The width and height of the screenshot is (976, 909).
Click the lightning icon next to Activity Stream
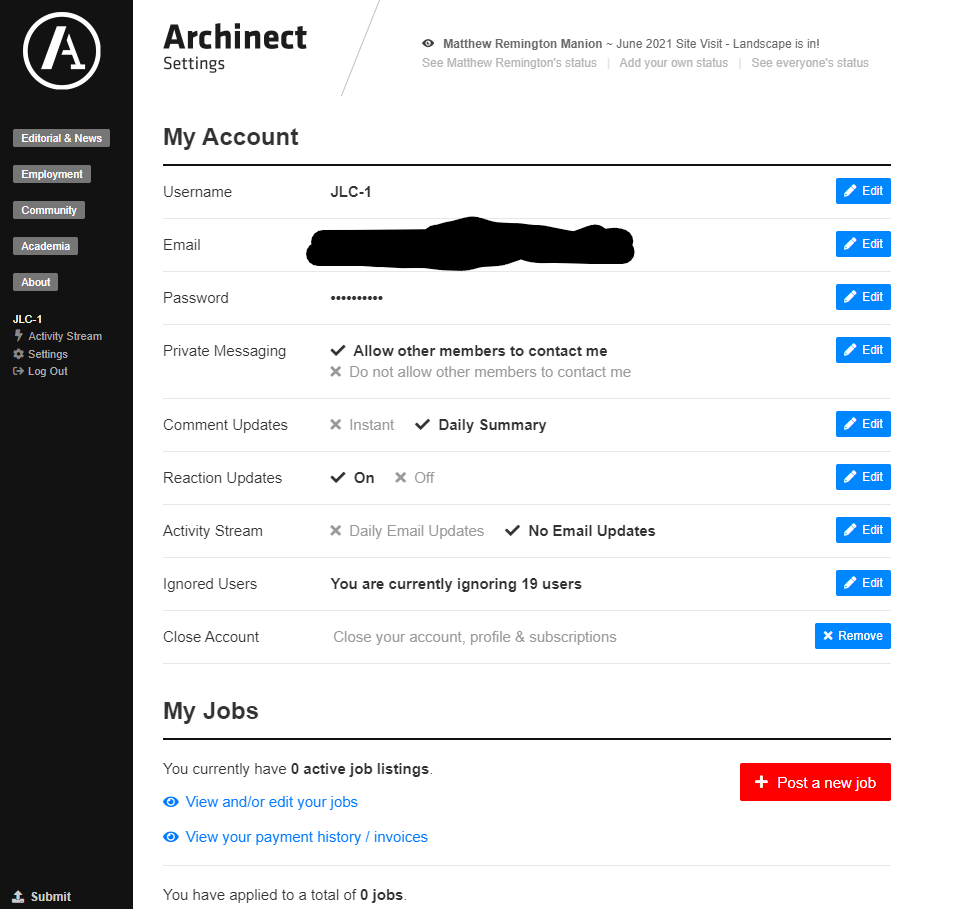[x=19, y=336]
